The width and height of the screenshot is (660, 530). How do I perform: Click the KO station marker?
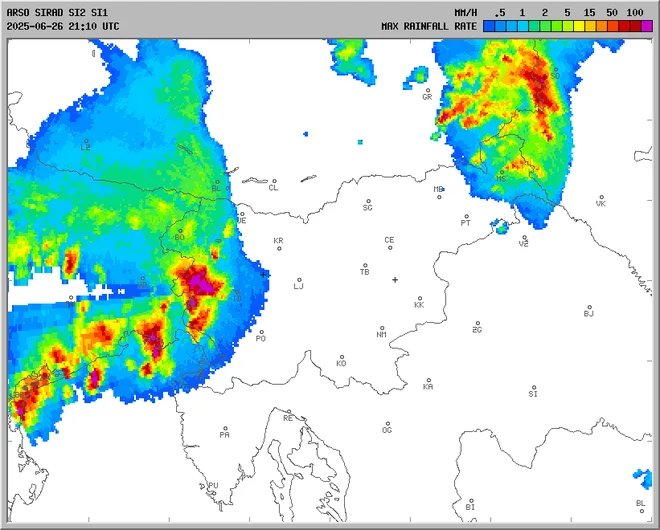coord(341,357)
